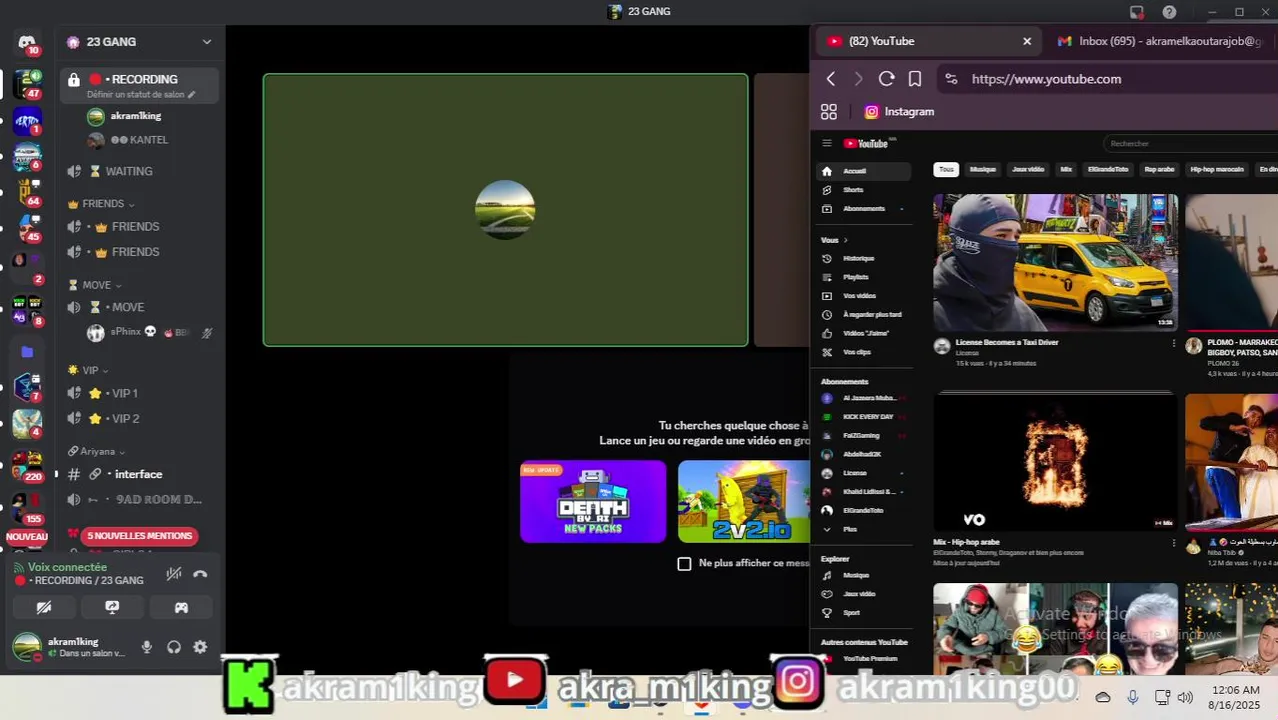This screenshot has height=720, width=1278.
Task: Start an activity with the game controller icon
Action: point(181,607)
